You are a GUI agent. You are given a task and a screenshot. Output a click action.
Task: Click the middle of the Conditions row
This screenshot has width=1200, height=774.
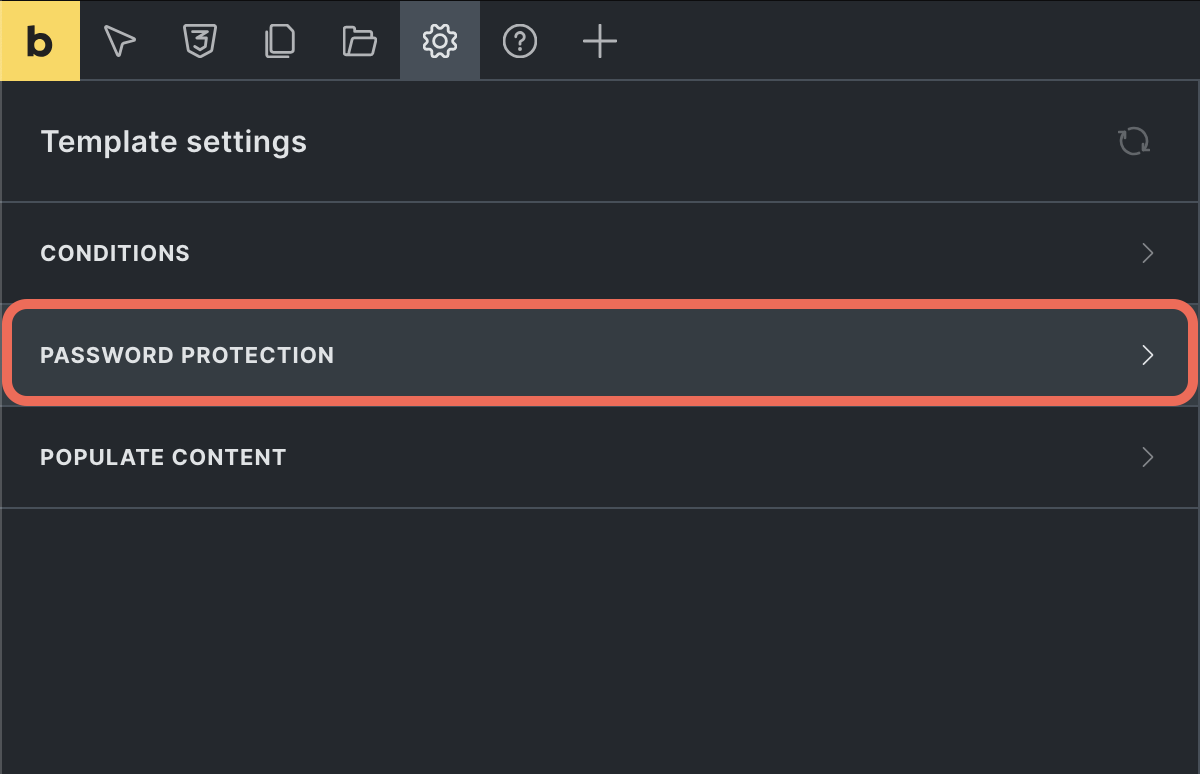pos(600,253)
